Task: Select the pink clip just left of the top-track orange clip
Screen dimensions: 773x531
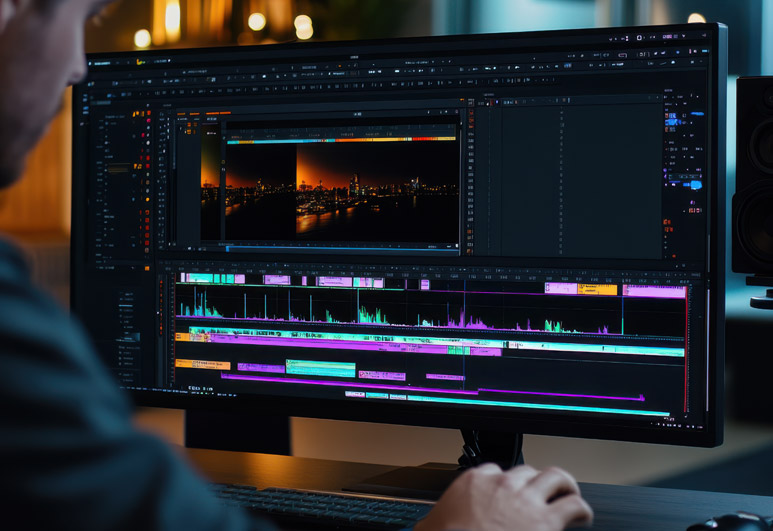Action: [x=561, y=288]
